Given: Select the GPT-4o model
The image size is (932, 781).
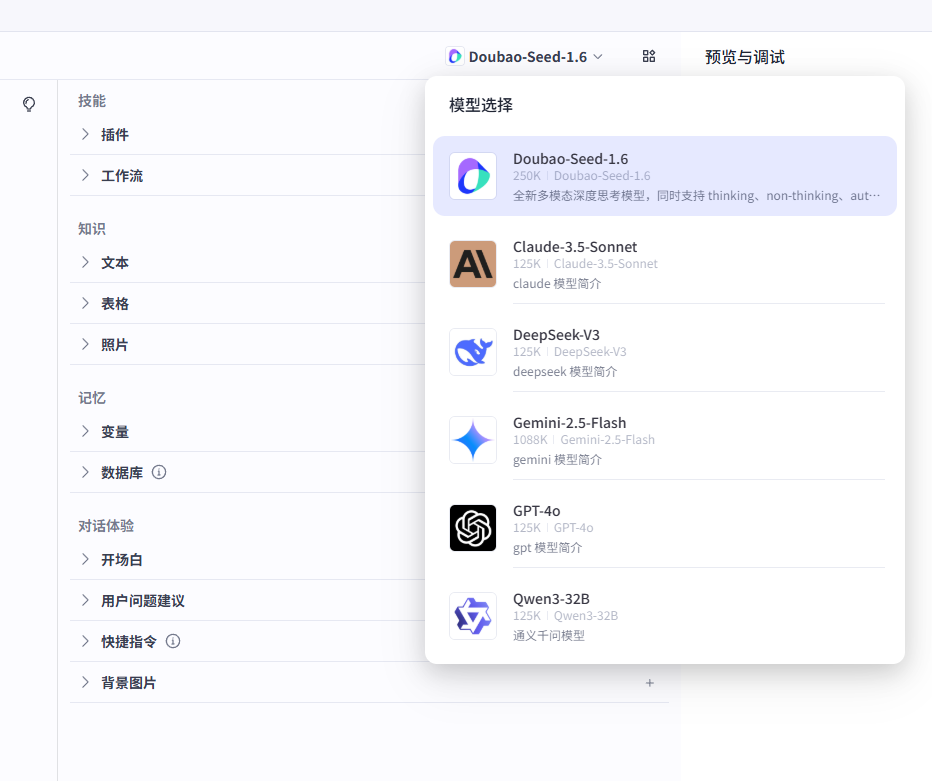Looking at the screenshot, I should pyautogui.click(x=665, y=528).
